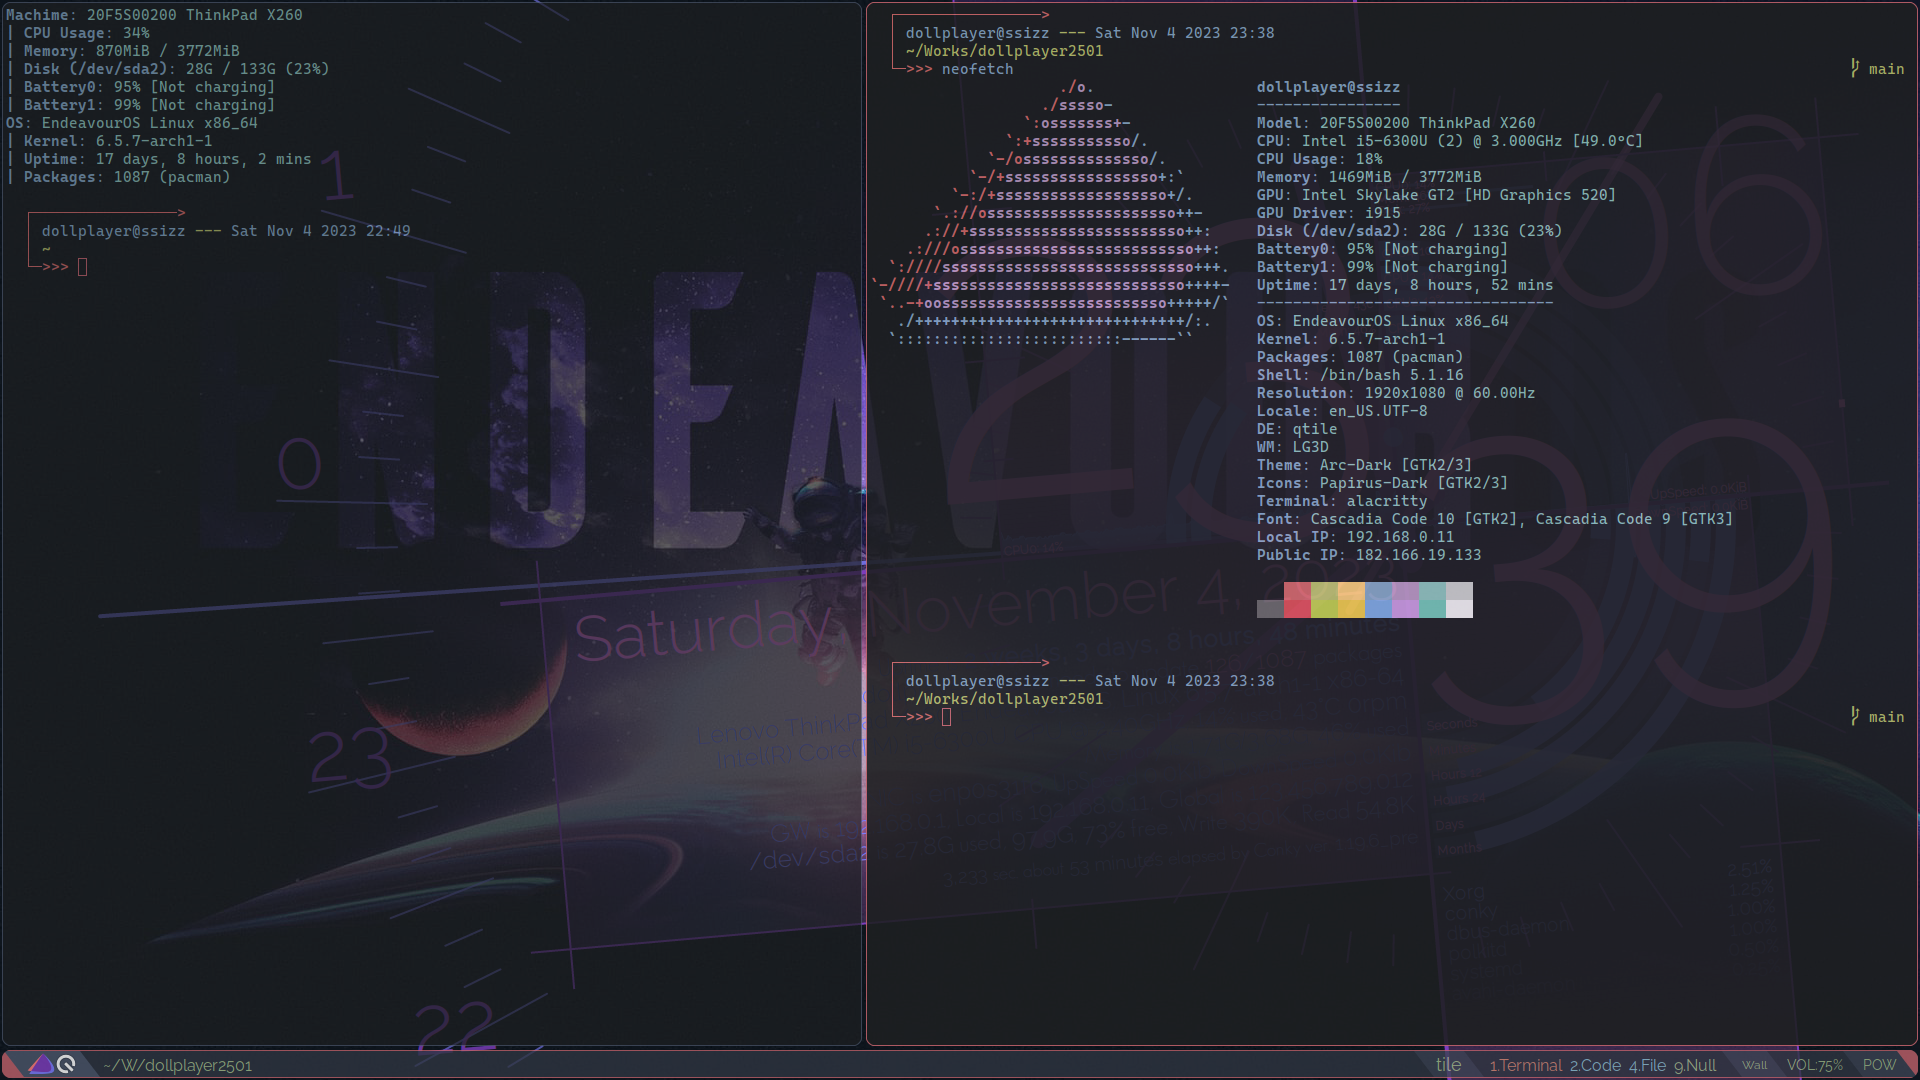
Task: Click 'Machine: 20F5S00200 ThinkPad X260' in the left terminal
Action: tap(154, 15)
